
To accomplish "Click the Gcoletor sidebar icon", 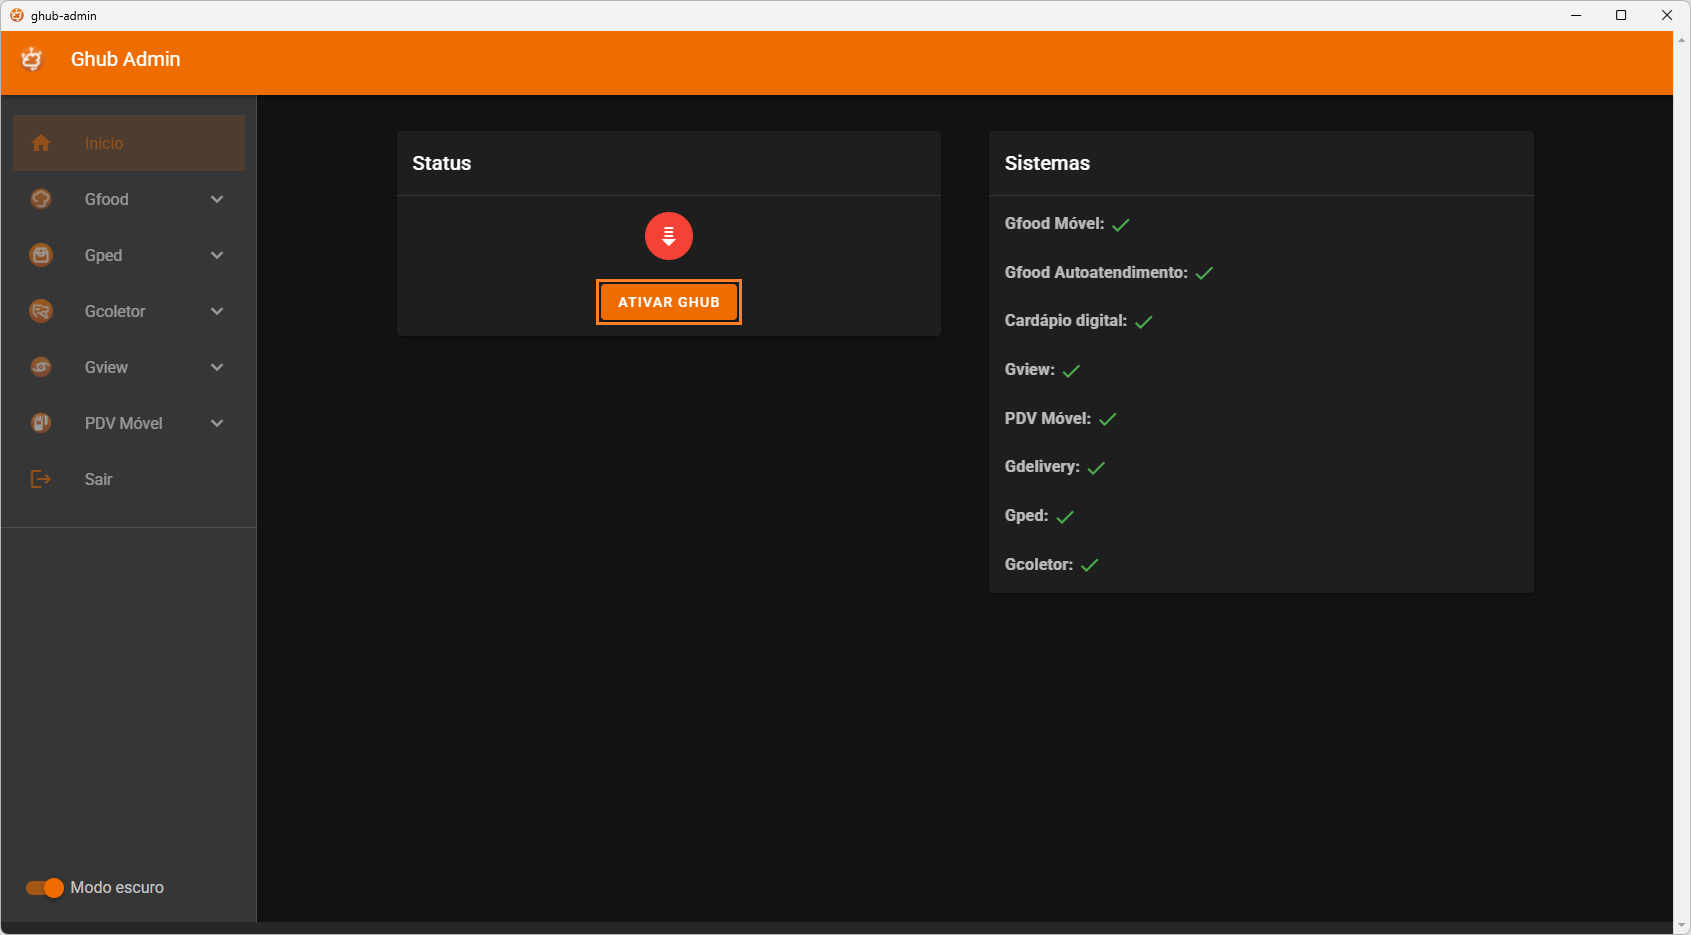I will coord(41,311).
